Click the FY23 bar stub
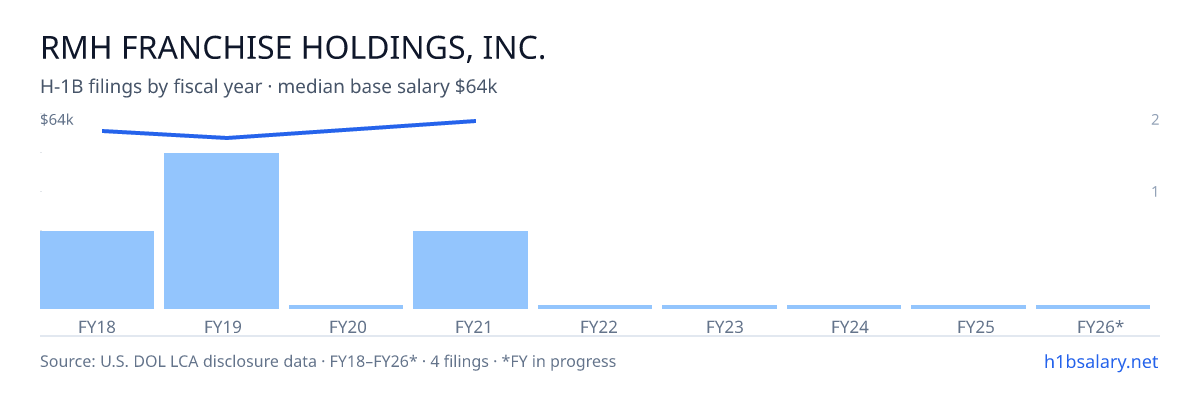This screenshot has height=400, width=1200. pyautogui.click(x=719, y=307)
